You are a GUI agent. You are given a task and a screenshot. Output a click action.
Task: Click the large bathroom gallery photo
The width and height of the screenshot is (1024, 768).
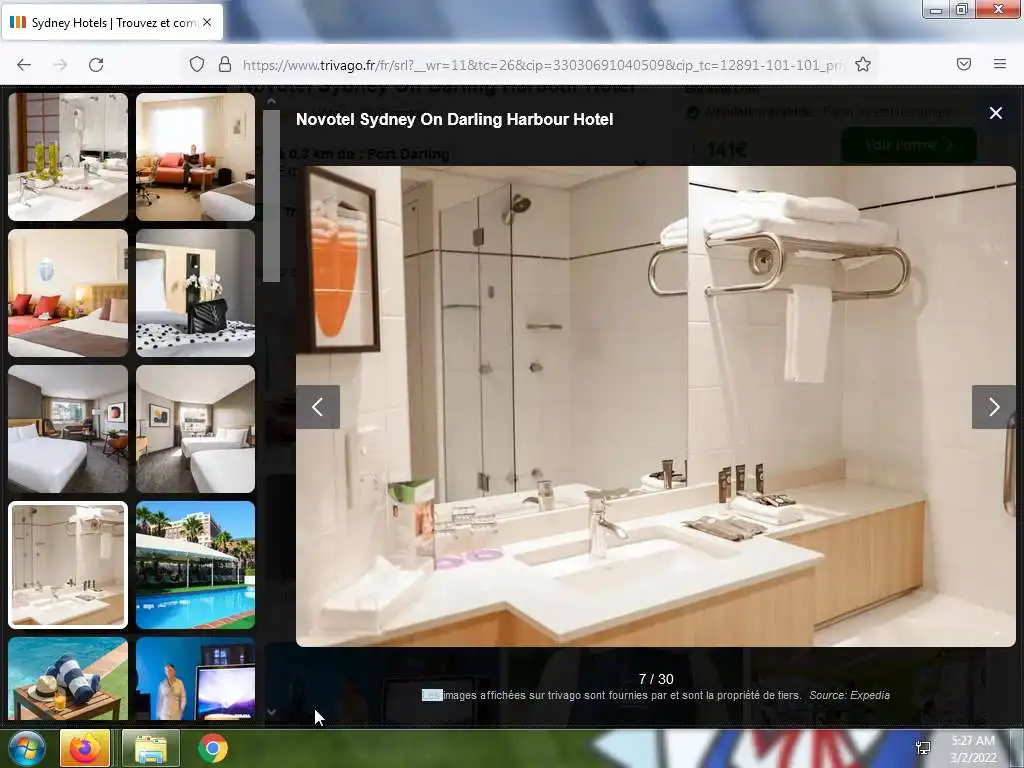click(656, 406)
